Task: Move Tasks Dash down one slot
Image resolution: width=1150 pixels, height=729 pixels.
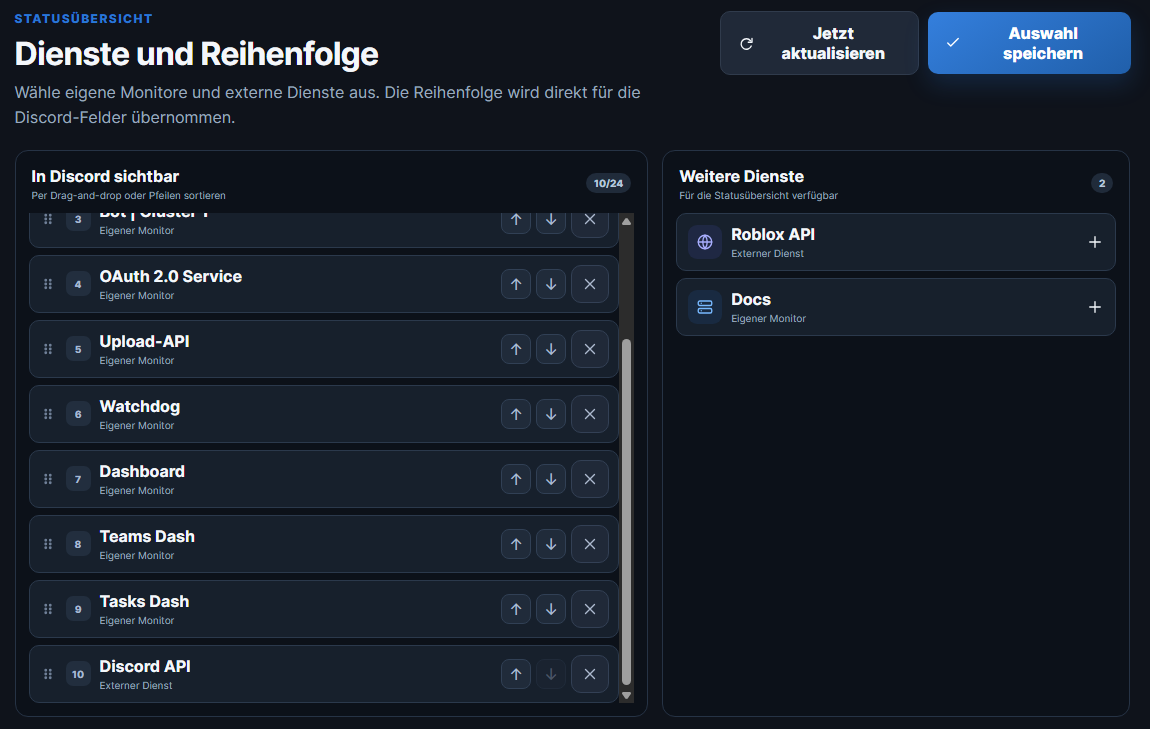Action: (551, 609)
